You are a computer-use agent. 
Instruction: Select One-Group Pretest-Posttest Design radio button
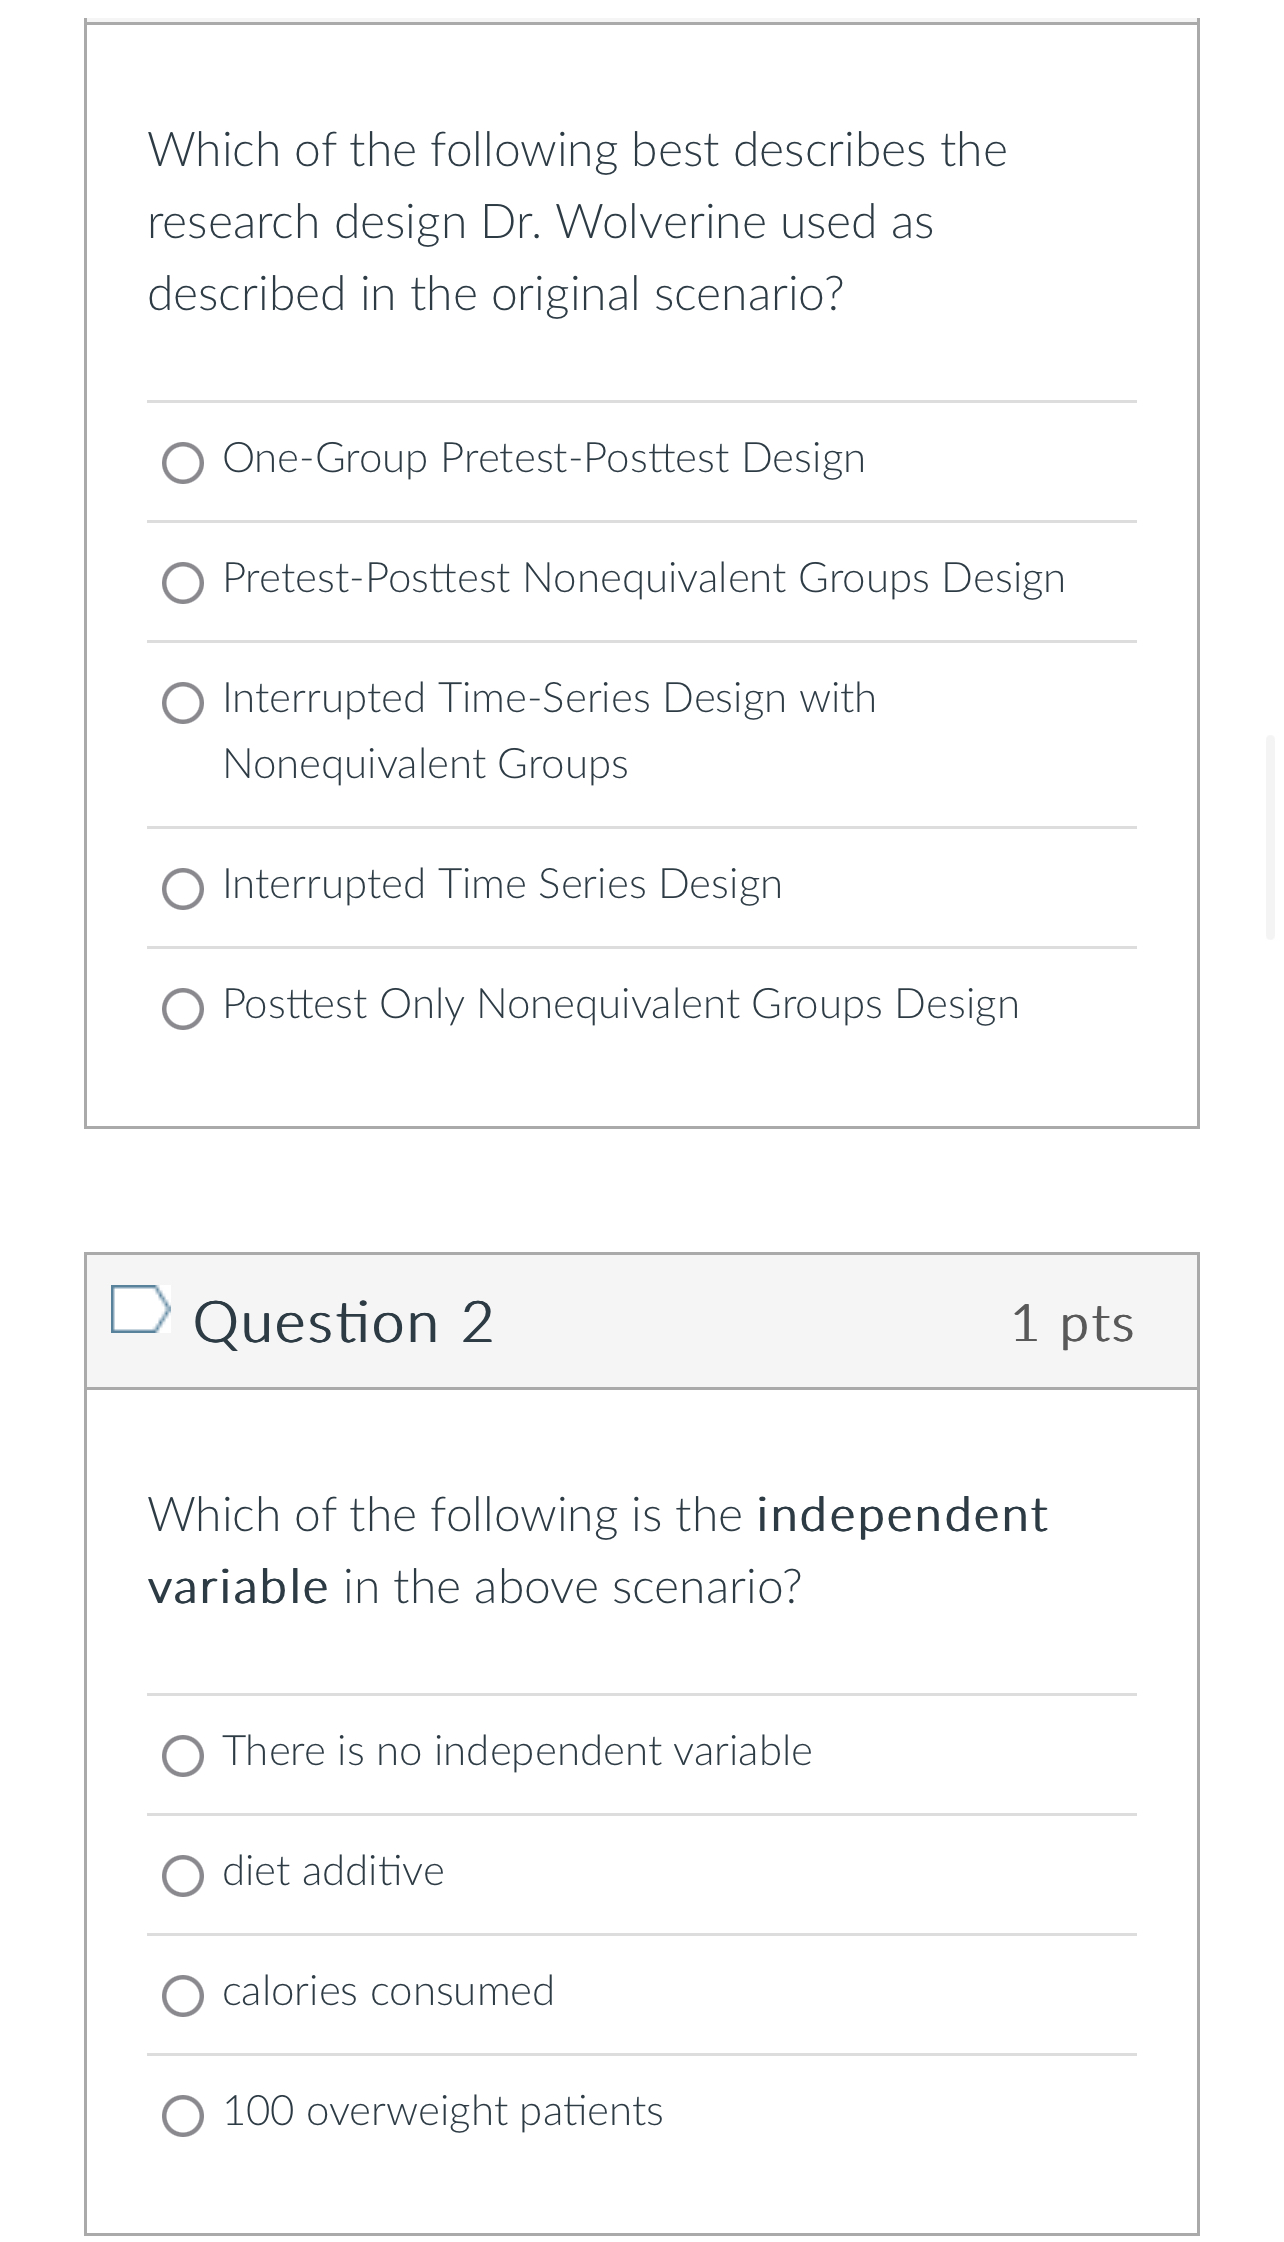point(183,463)
